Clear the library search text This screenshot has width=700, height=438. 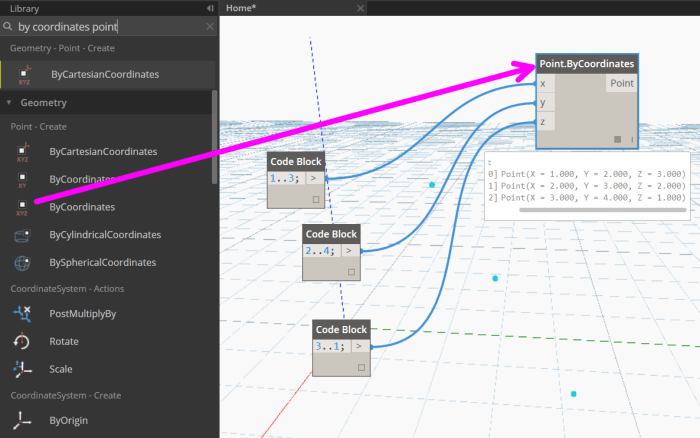(209, 27)
